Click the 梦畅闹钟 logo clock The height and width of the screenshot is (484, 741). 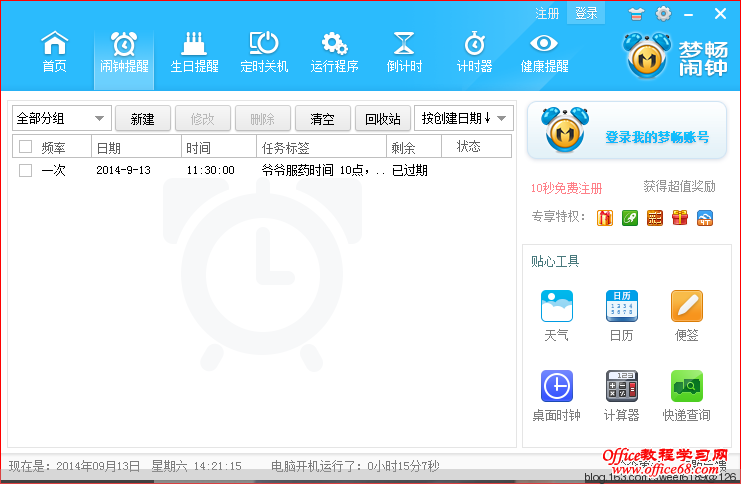(x=646, y=55)
